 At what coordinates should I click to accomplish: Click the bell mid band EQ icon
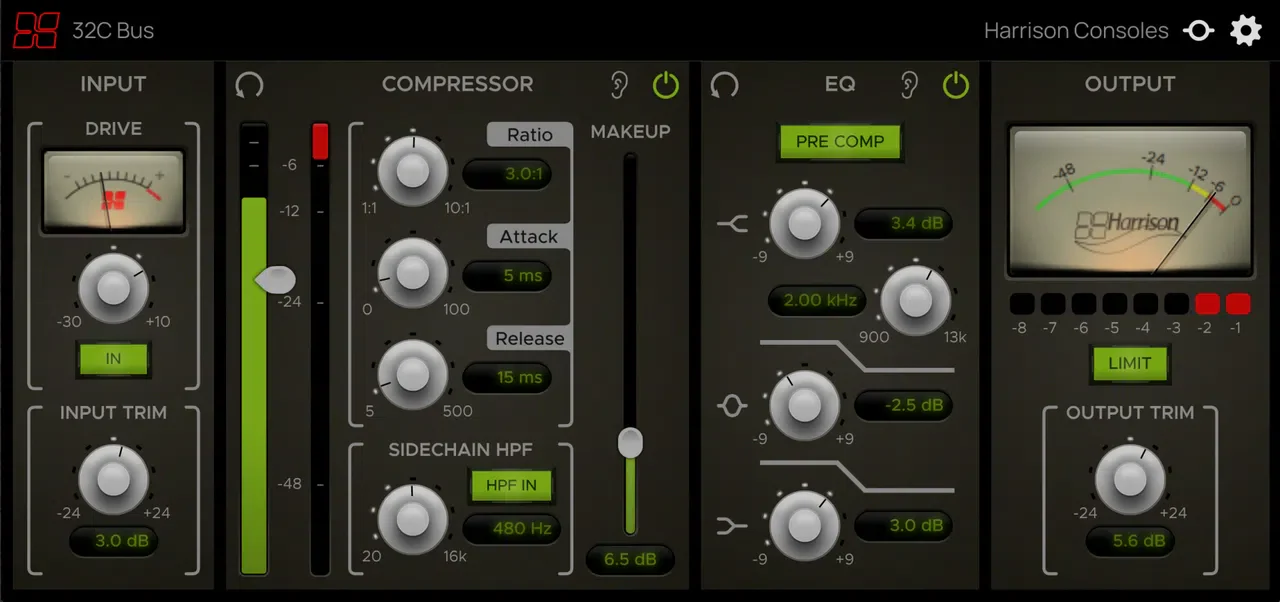[733, 406]
